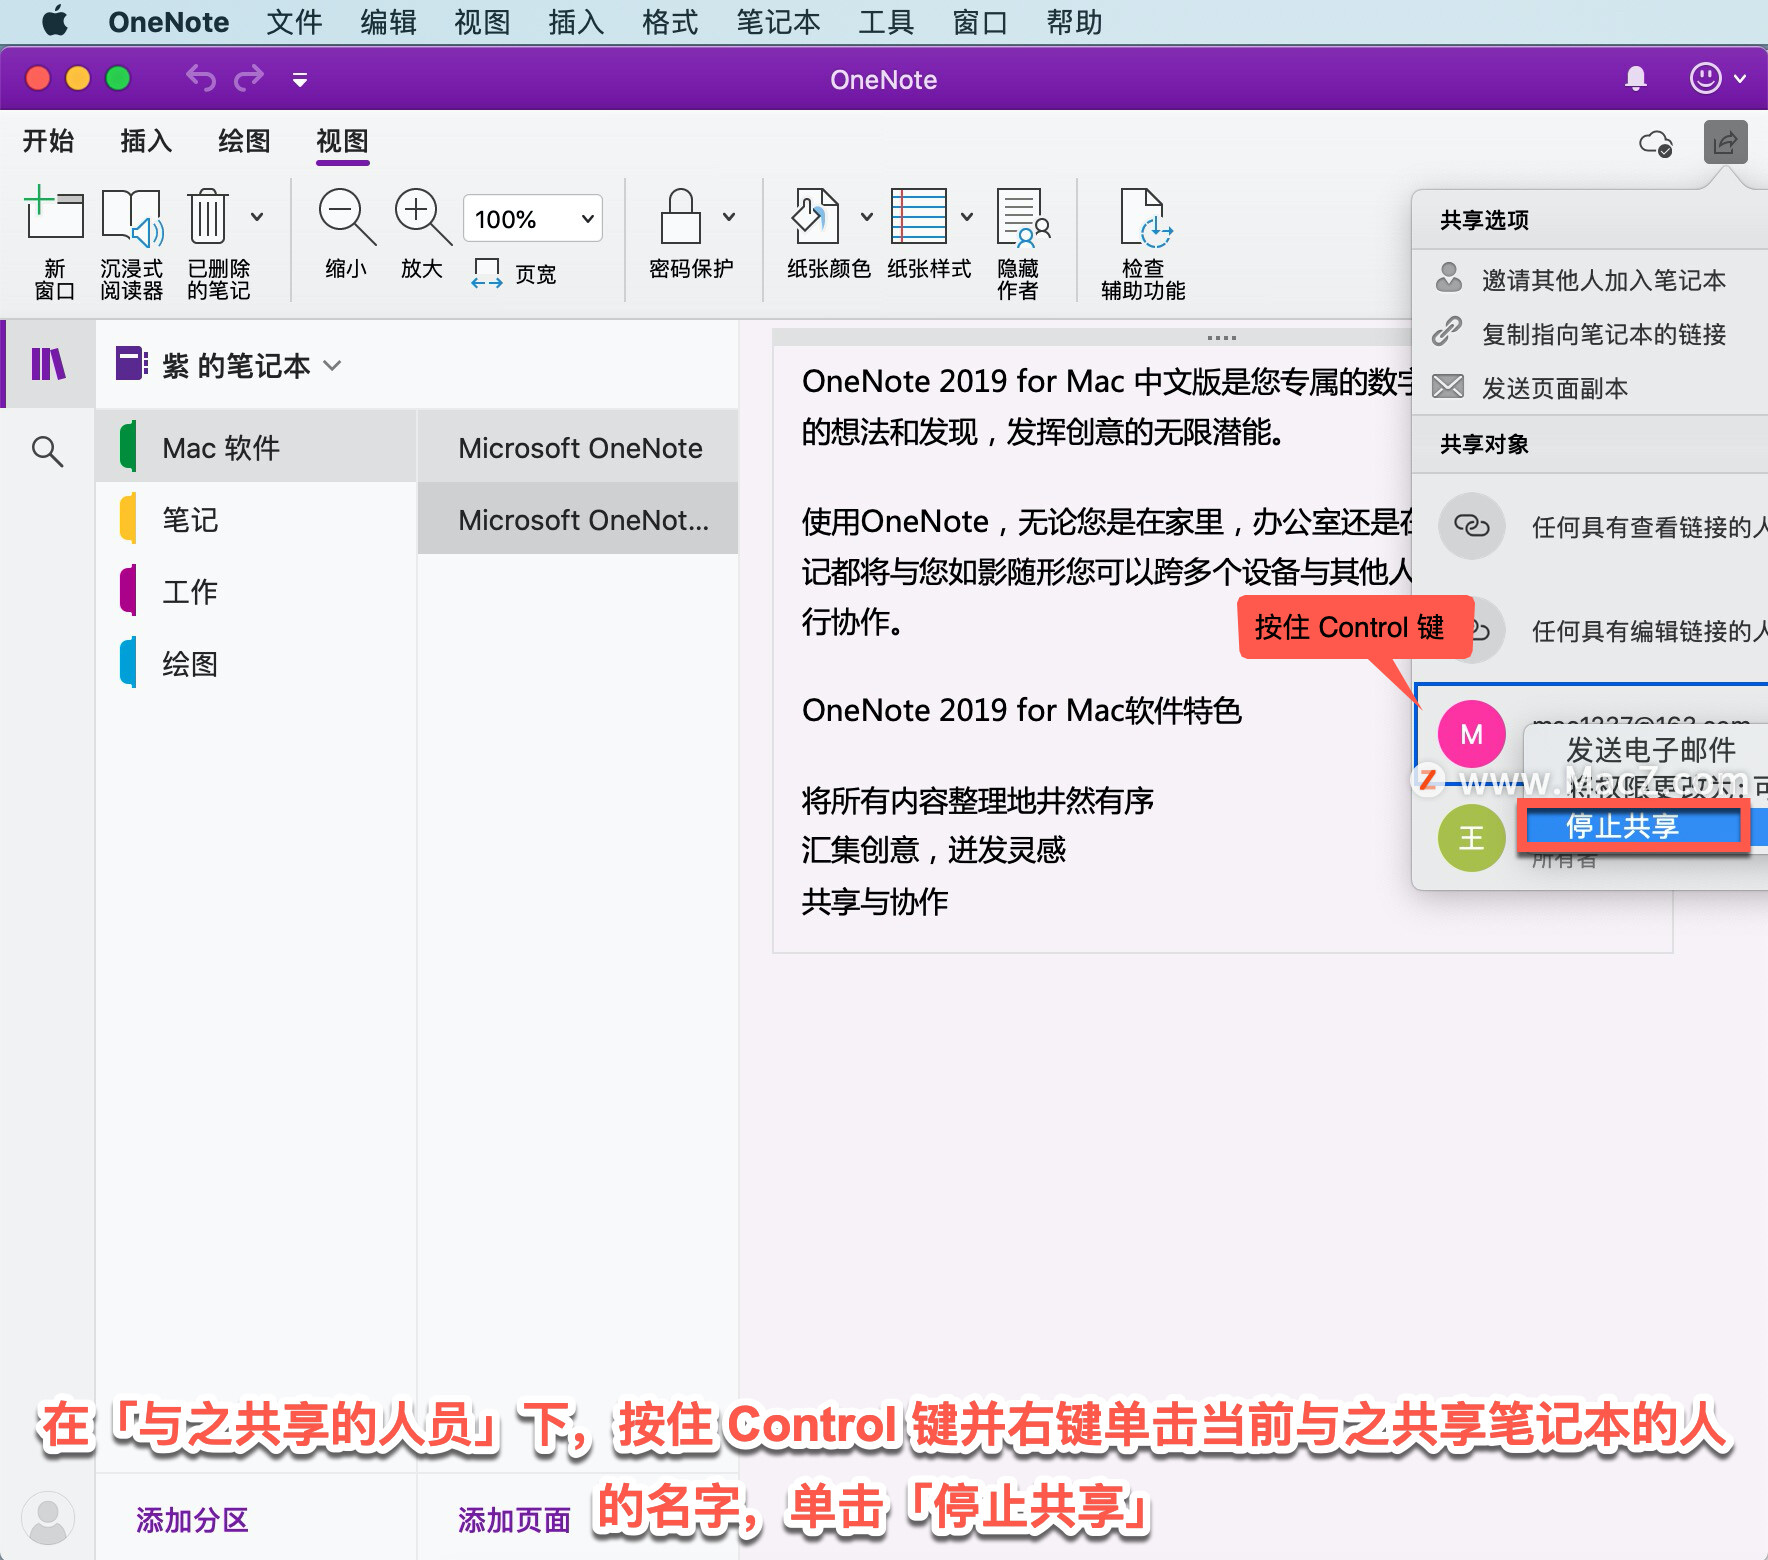Toggle 隐藏作者 hide authors
This screenshot has width=1768, height=1560.
coord(1022,243)
